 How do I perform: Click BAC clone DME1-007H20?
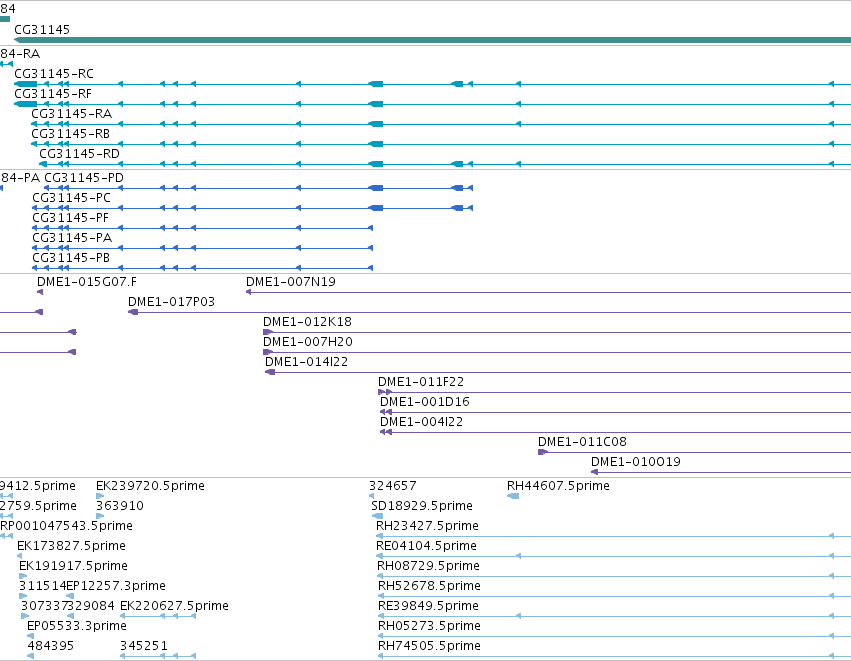(x=308, y=342)
